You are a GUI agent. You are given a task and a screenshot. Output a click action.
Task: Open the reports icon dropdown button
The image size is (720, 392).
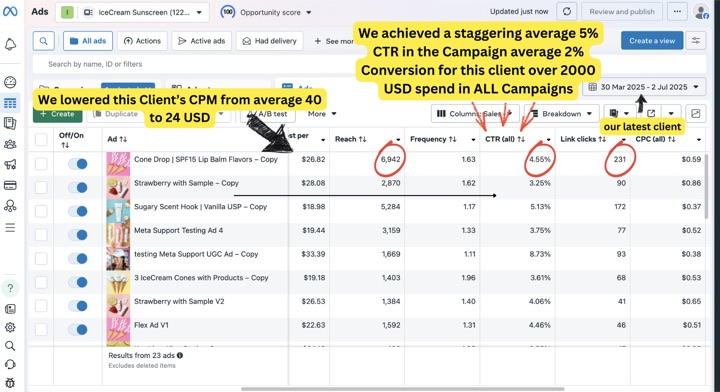tap(619, 113)
